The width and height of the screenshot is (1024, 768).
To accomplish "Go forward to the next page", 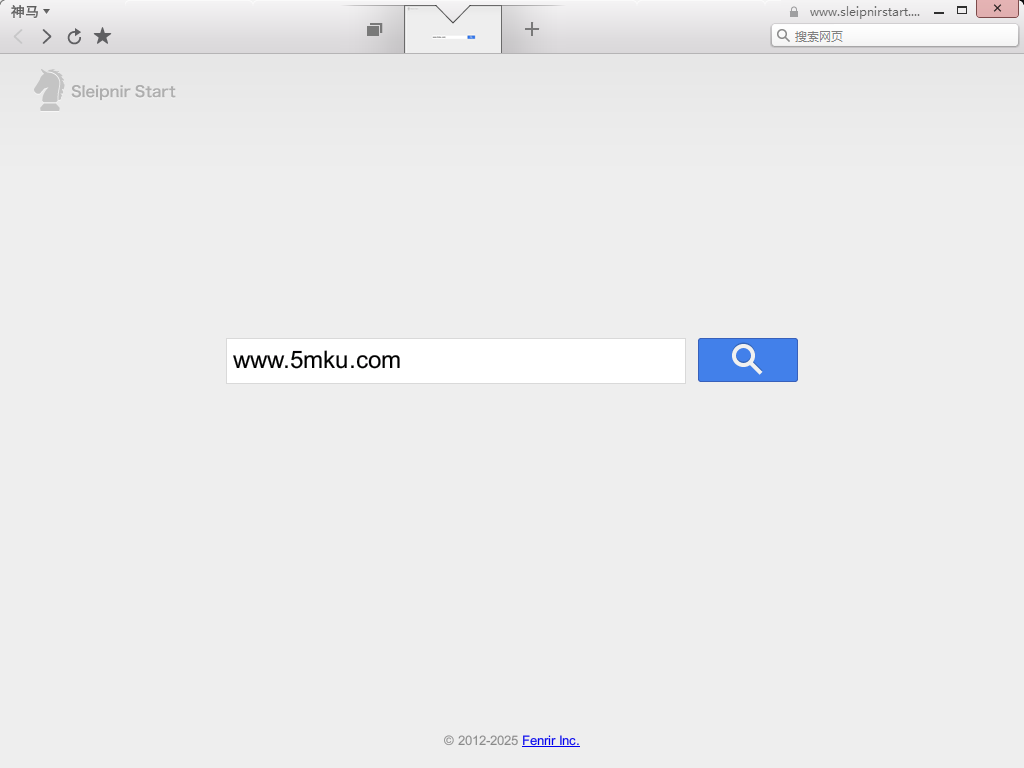I will 46,37.
